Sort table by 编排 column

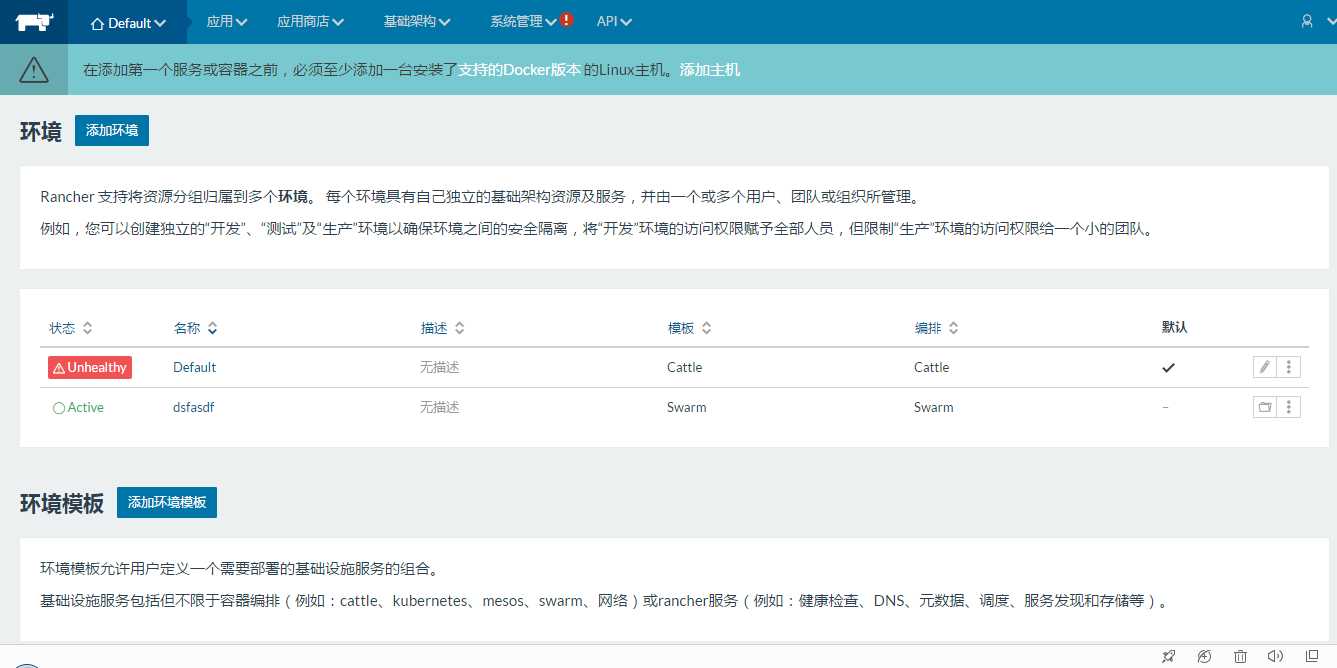tap(936, 328)
